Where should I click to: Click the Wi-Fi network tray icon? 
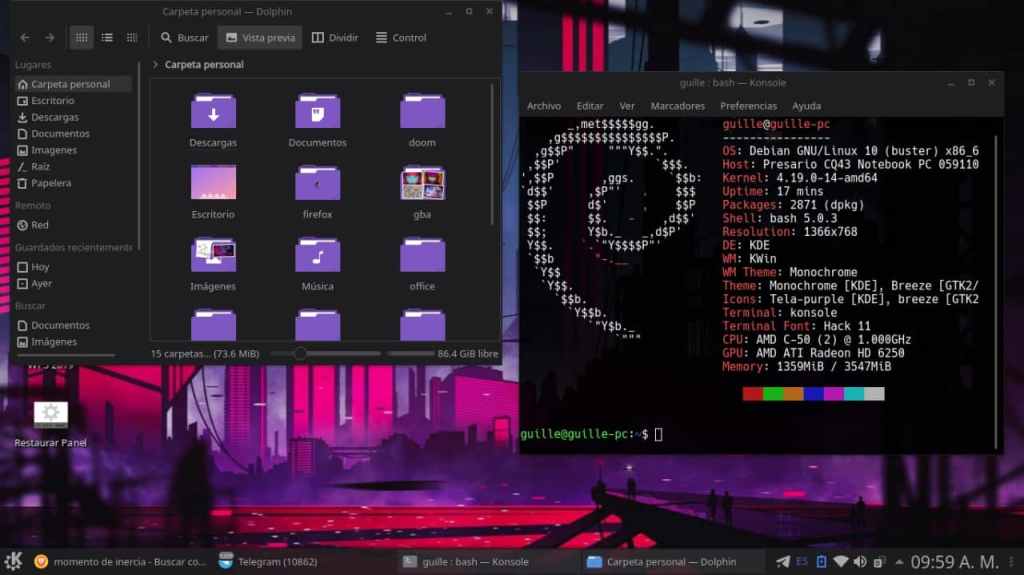coord(841,562)
